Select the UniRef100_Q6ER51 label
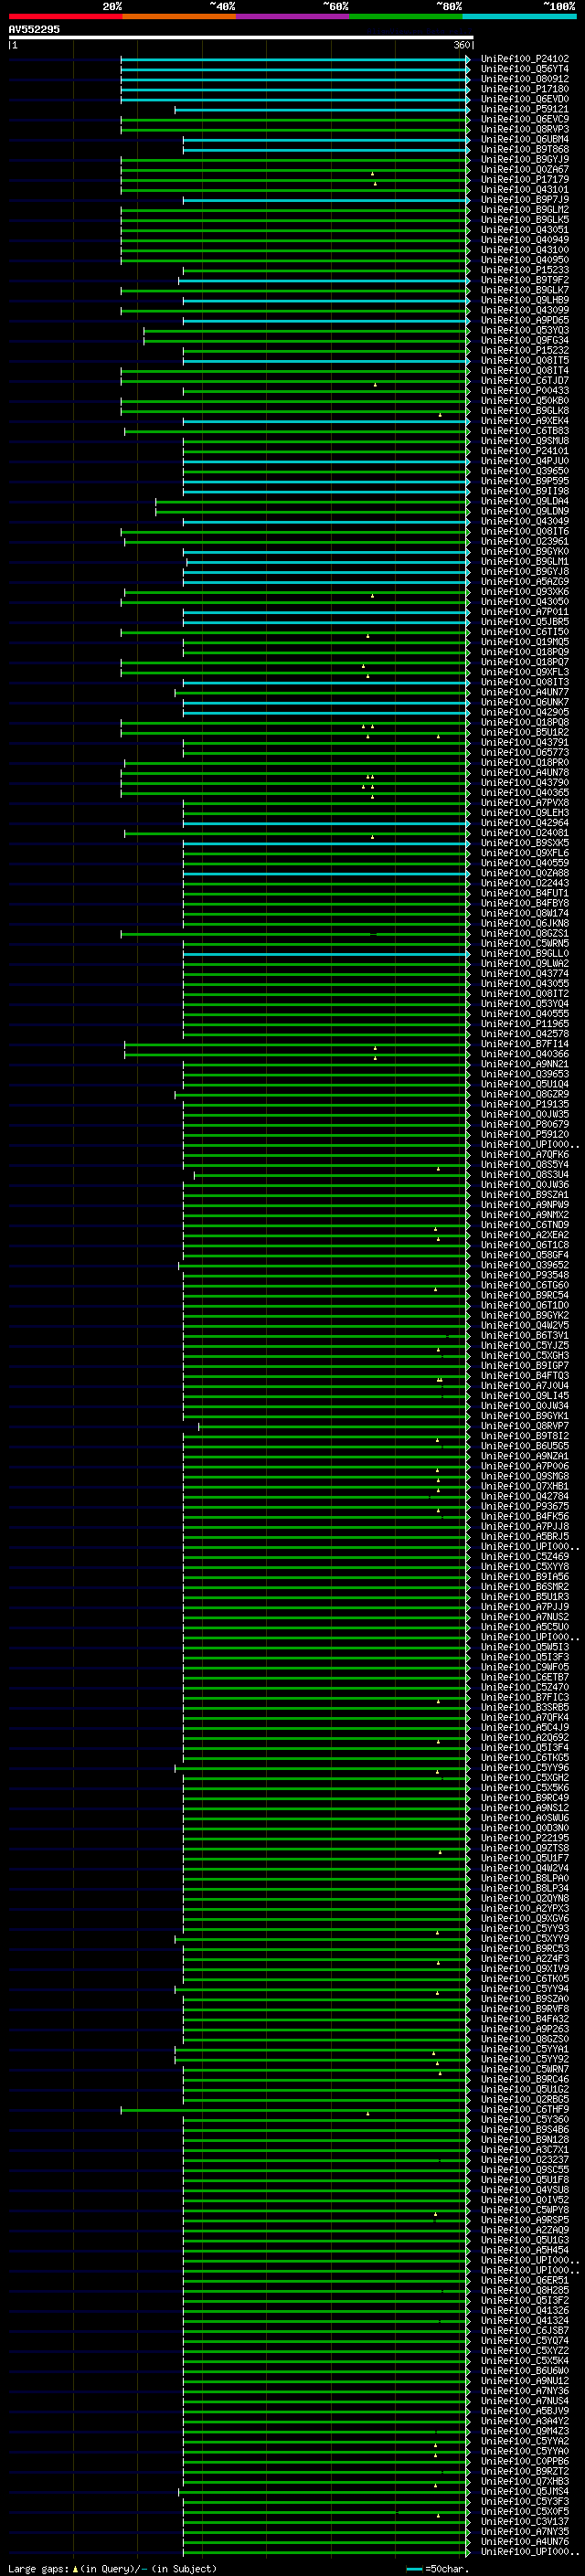Image resolution: width=585 pixels, height=2576 pixels. click(524, 2281)
